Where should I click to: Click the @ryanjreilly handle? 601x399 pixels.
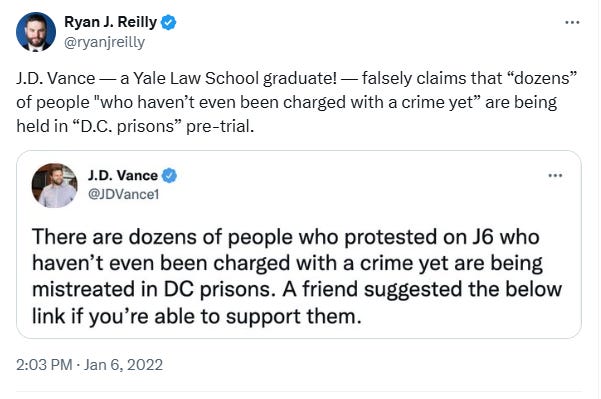(104, 42)
